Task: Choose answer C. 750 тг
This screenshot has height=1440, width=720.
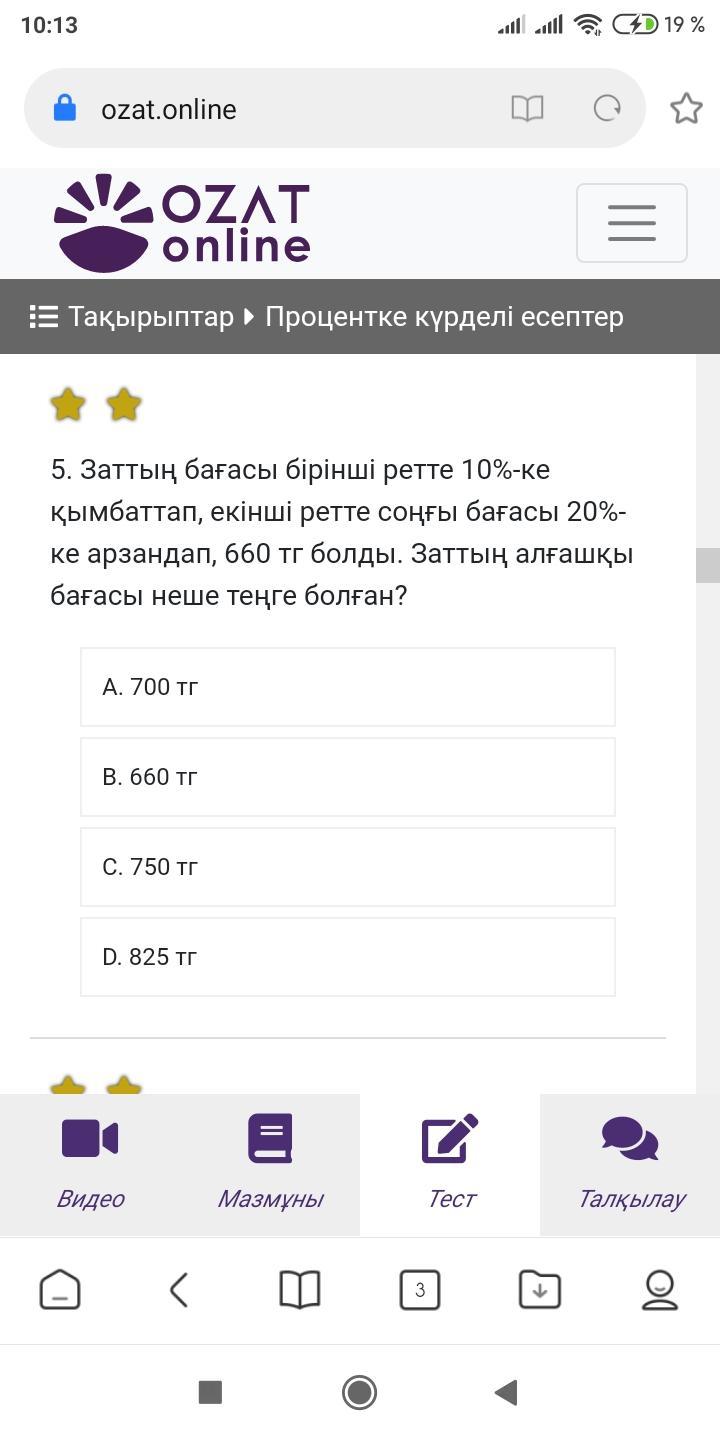Action: (347, 867)
